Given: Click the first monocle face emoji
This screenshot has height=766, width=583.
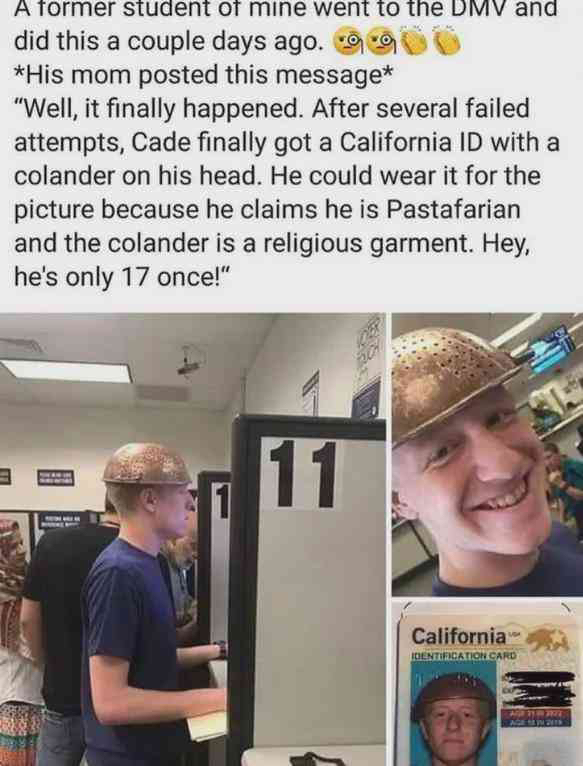Looking at the screenshot, I should tap(348, 43).
